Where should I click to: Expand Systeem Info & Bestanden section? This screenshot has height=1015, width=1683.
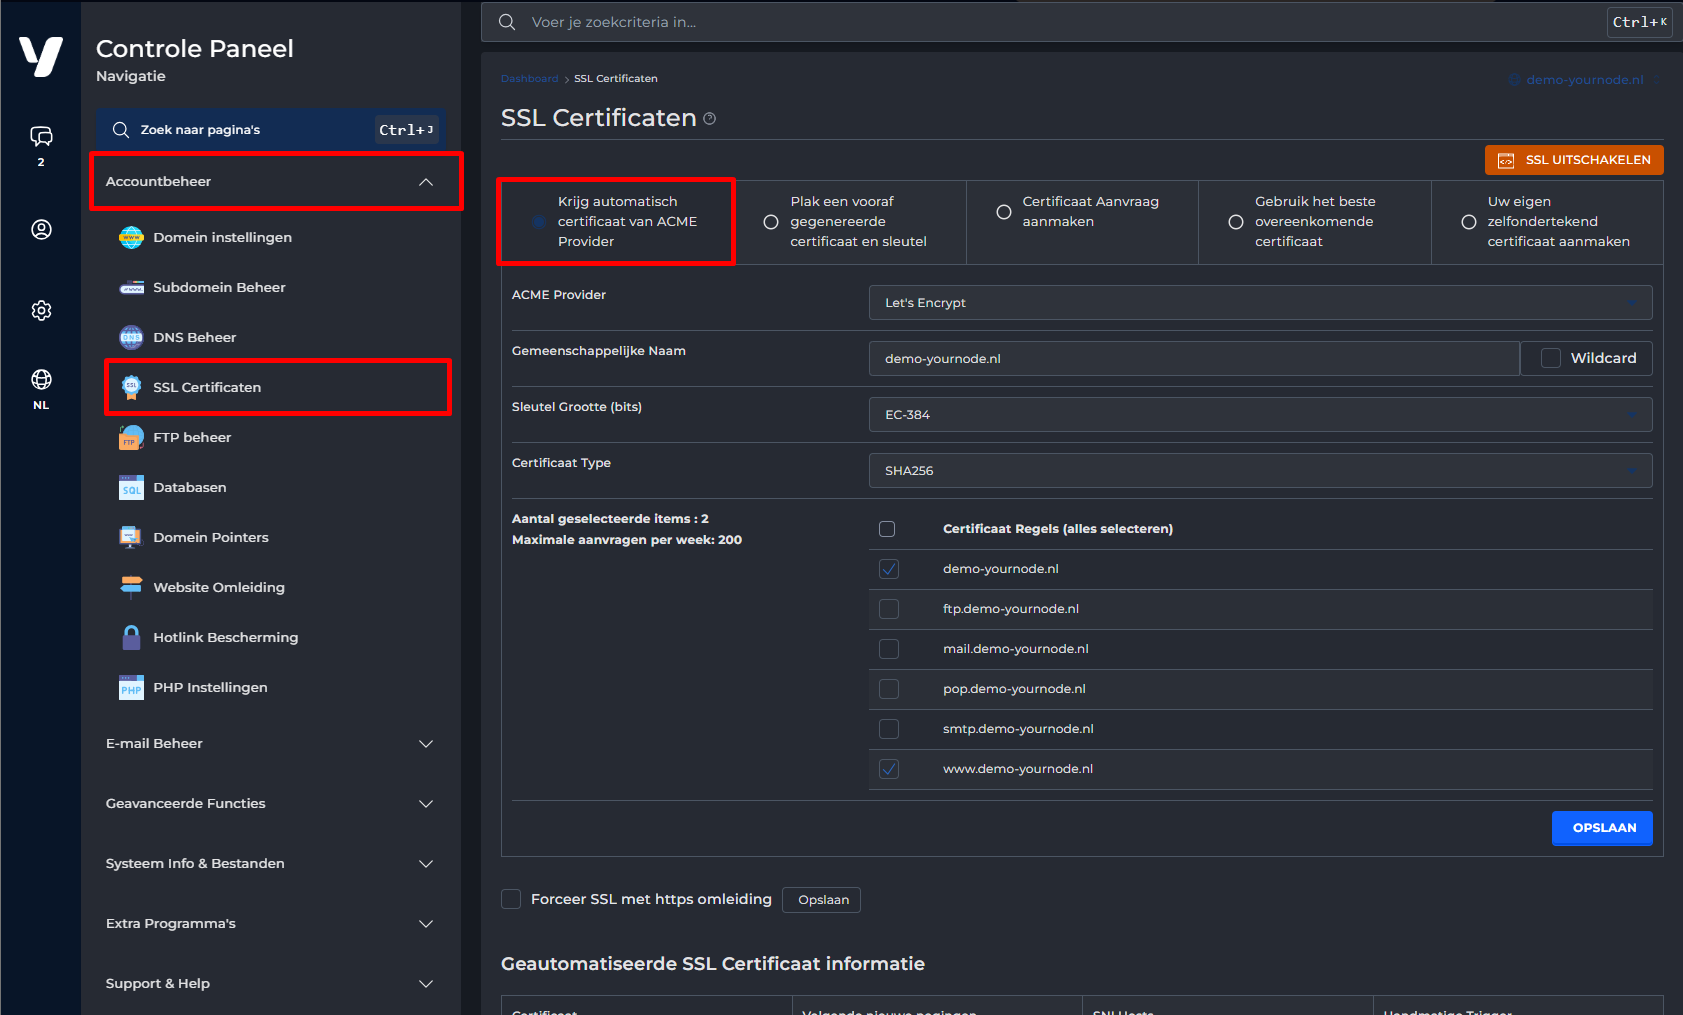(x=270, y=864)
